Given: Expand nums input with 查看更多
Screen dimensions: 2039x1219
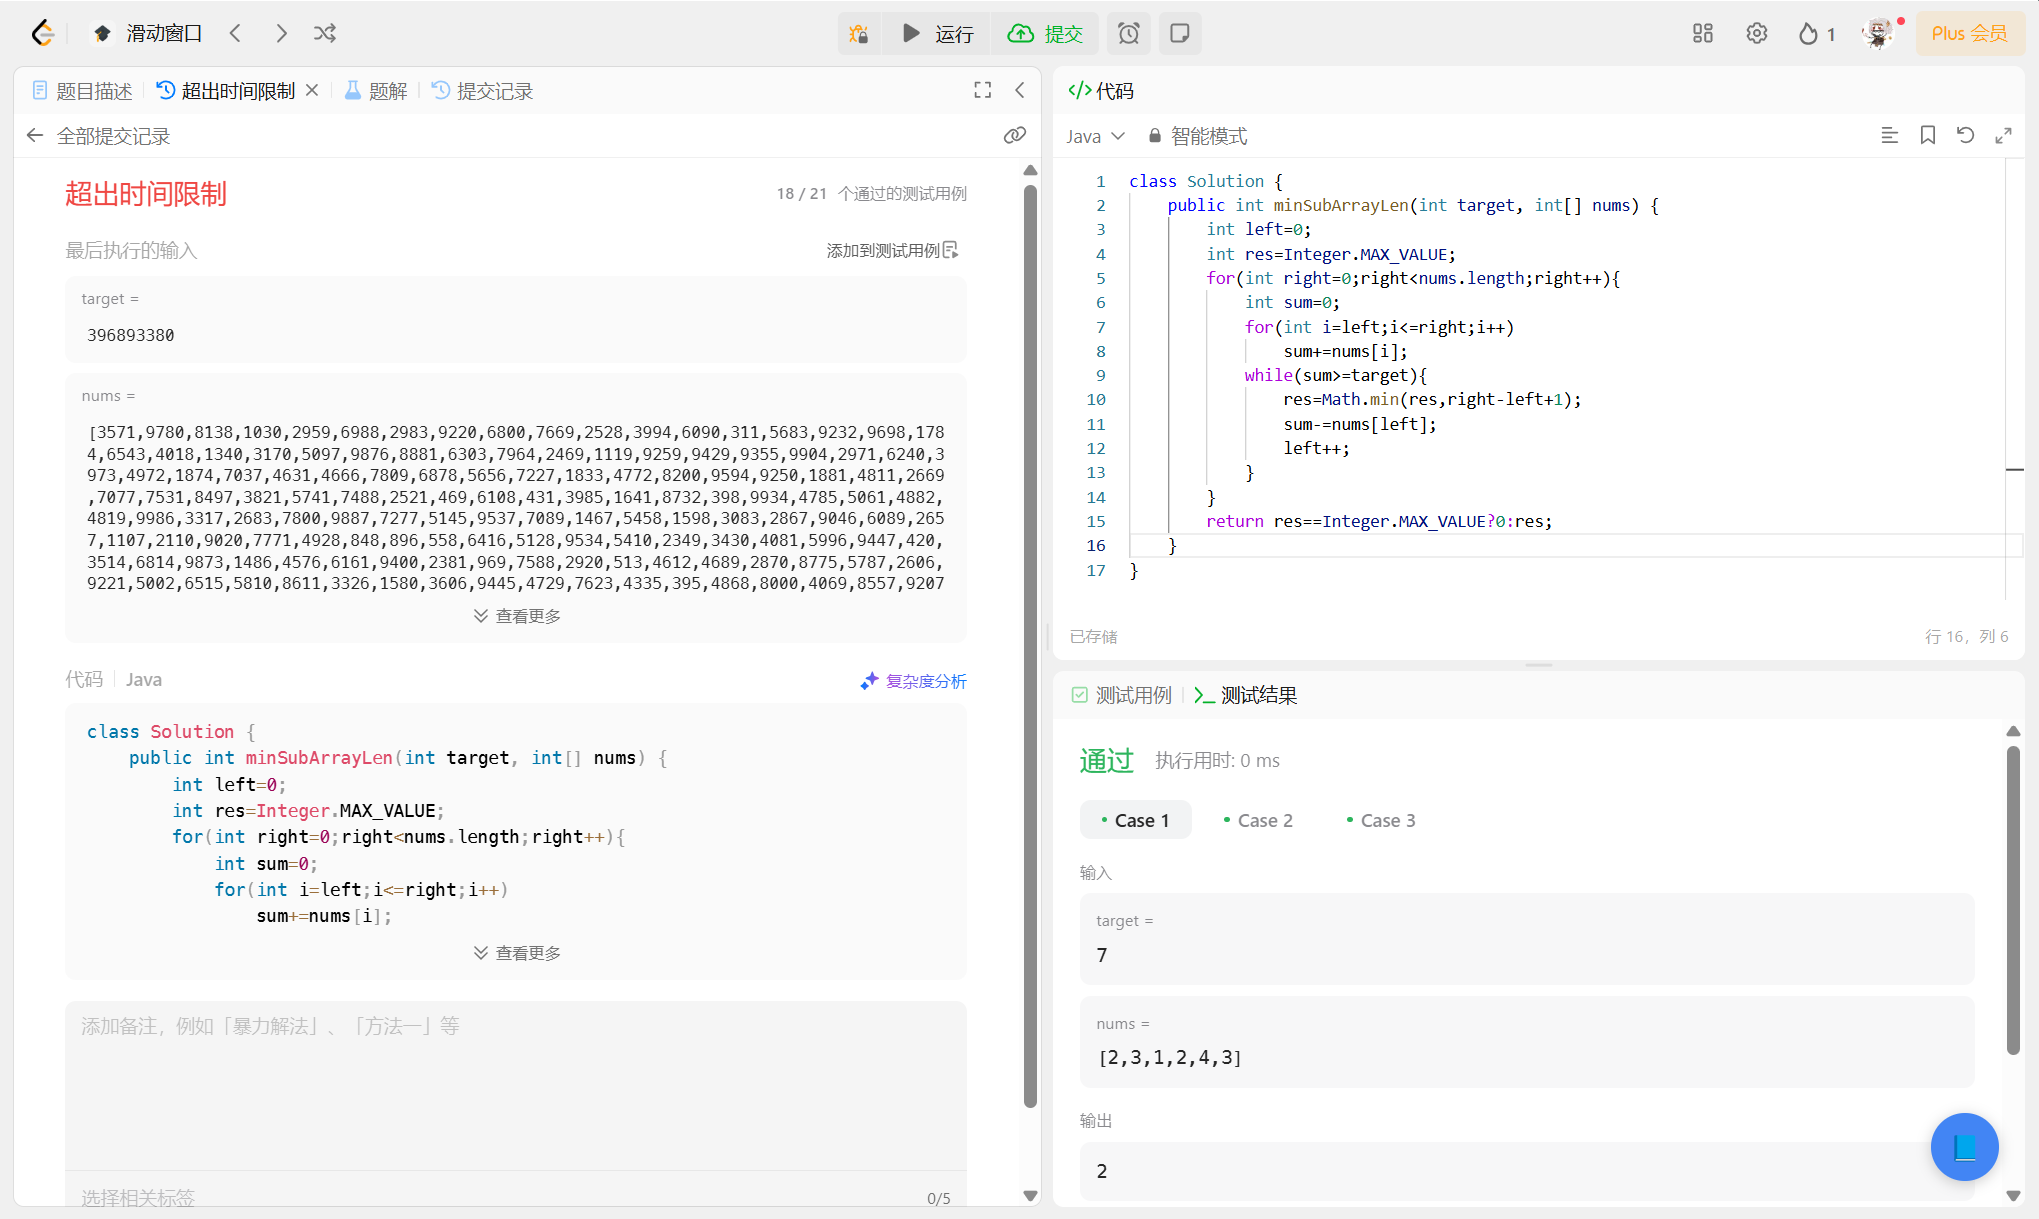Looking at the screenshot, I should pyautogui.click(x=517, y=616).
